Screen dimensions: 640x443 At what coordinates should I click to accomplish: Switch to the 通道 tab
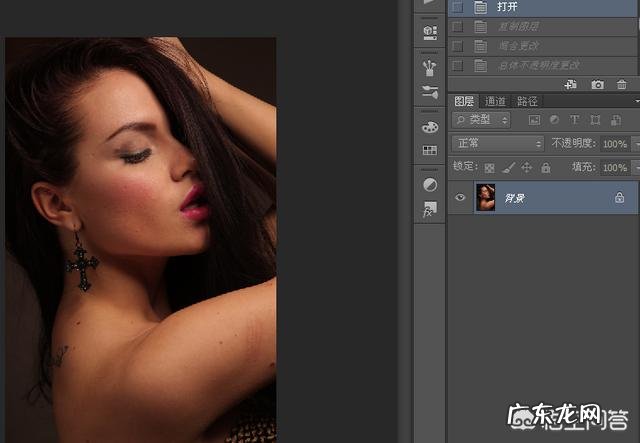click(496, 101)
